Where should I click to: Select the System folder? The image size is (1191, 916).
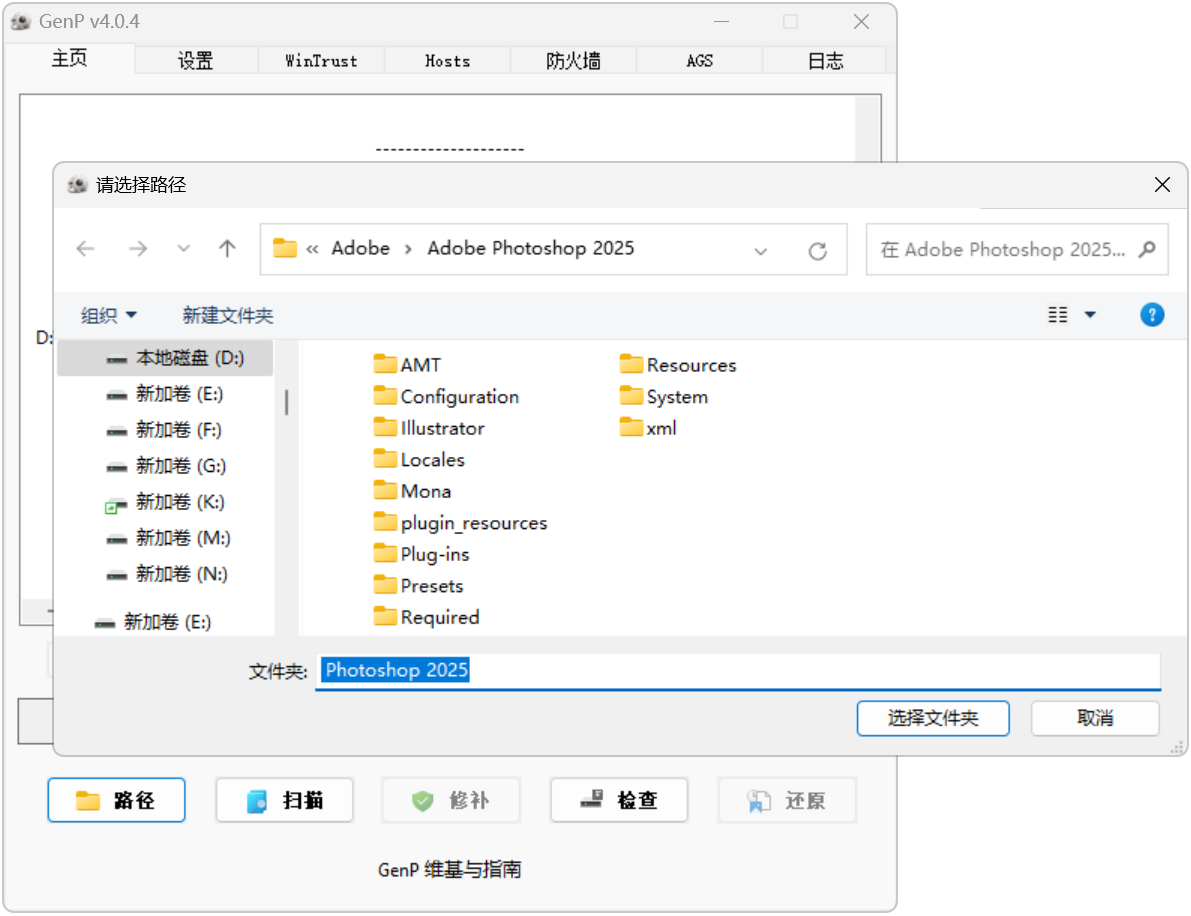tap(664, 396)
